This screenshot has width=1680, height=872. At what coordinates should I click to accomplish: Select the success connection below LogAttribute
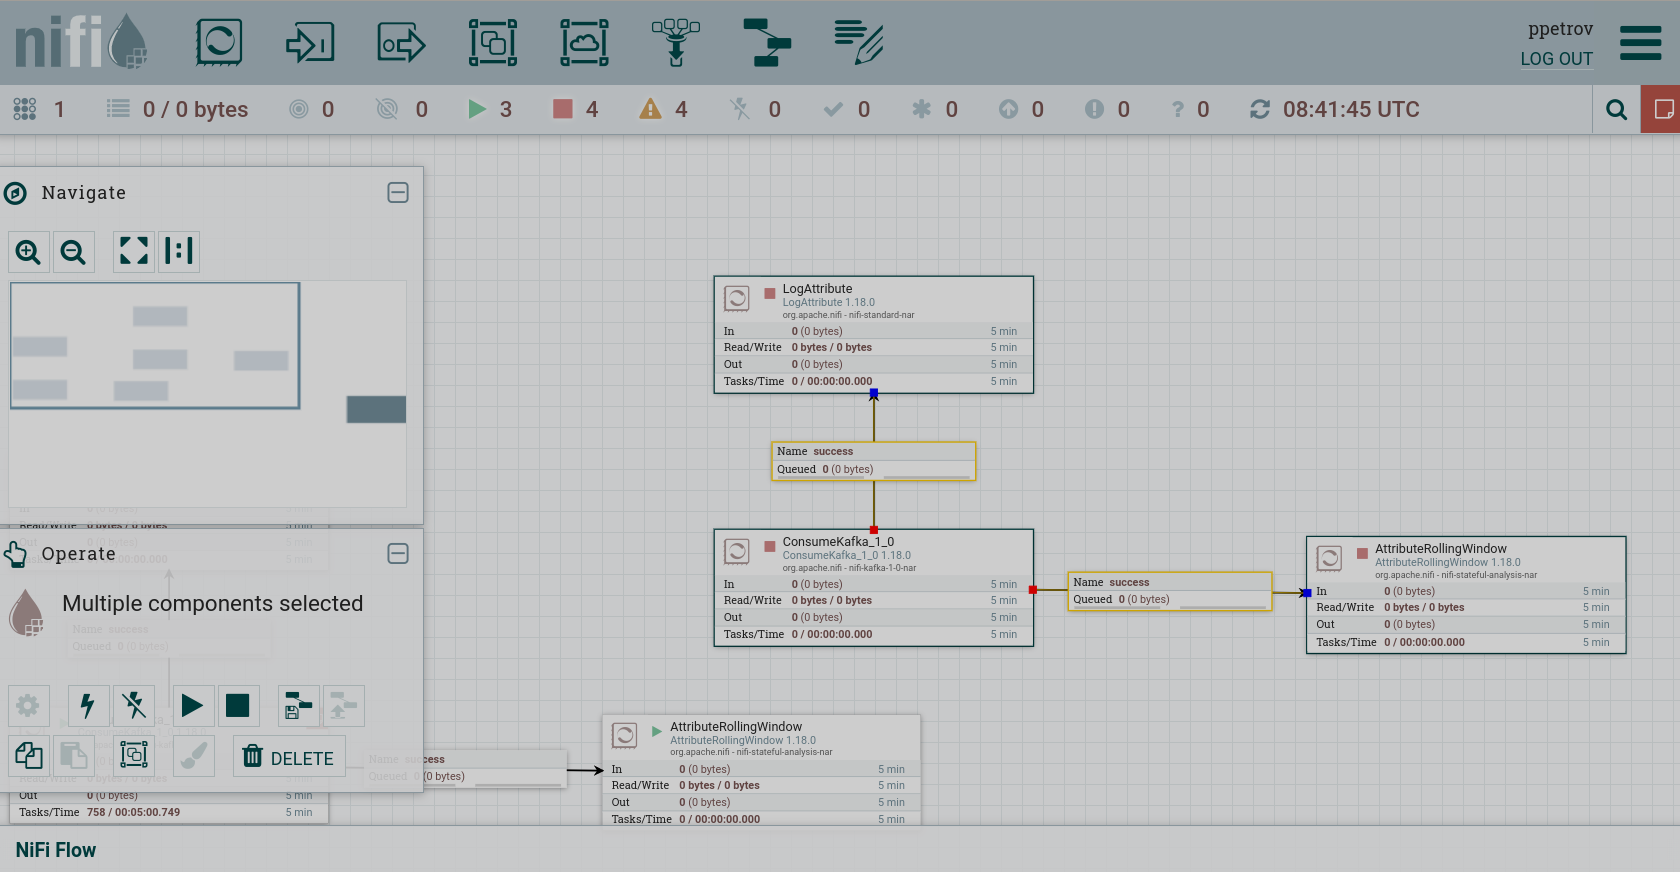pyautogui.click(x=873, y=461)
